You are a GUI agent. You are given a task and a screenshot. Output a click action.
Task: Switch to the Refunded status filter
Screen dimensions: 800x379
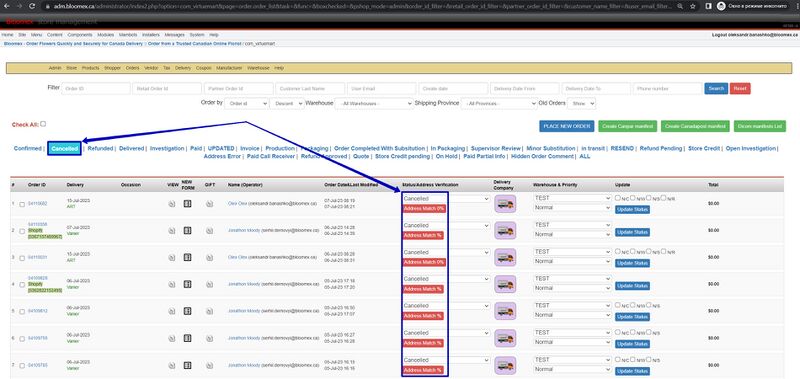pos(101,148)
